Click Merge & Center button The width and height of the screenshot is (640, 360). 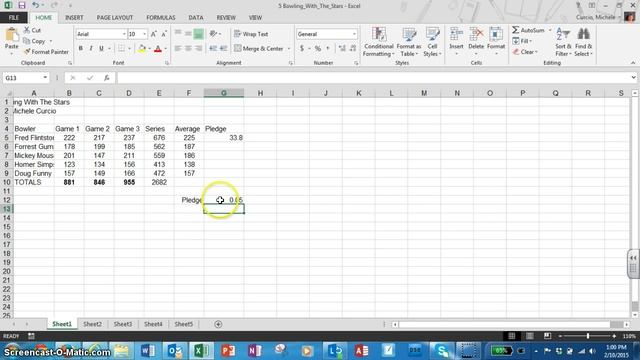pyautogui.click(x=259, y=49)
